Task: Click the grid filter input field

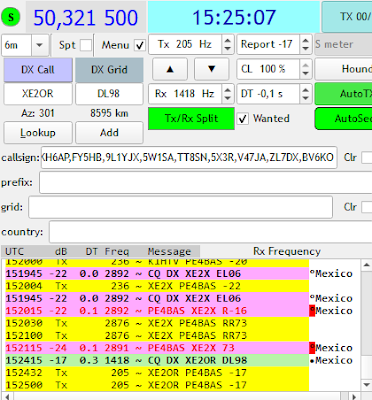Action: [x=180, y=207]
